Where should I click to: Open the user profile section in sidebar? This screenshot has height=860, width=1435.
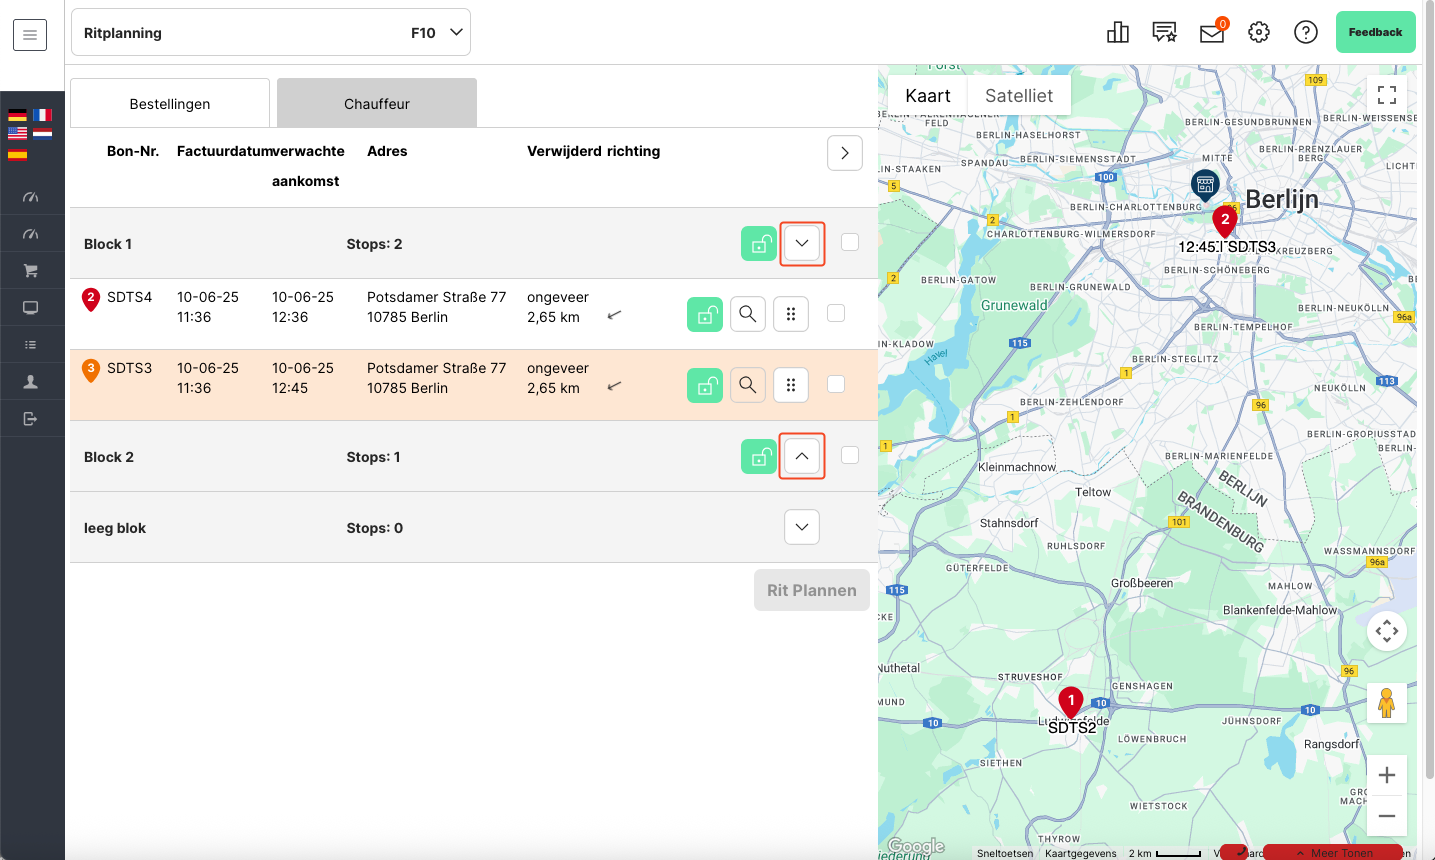pos(31,382)
